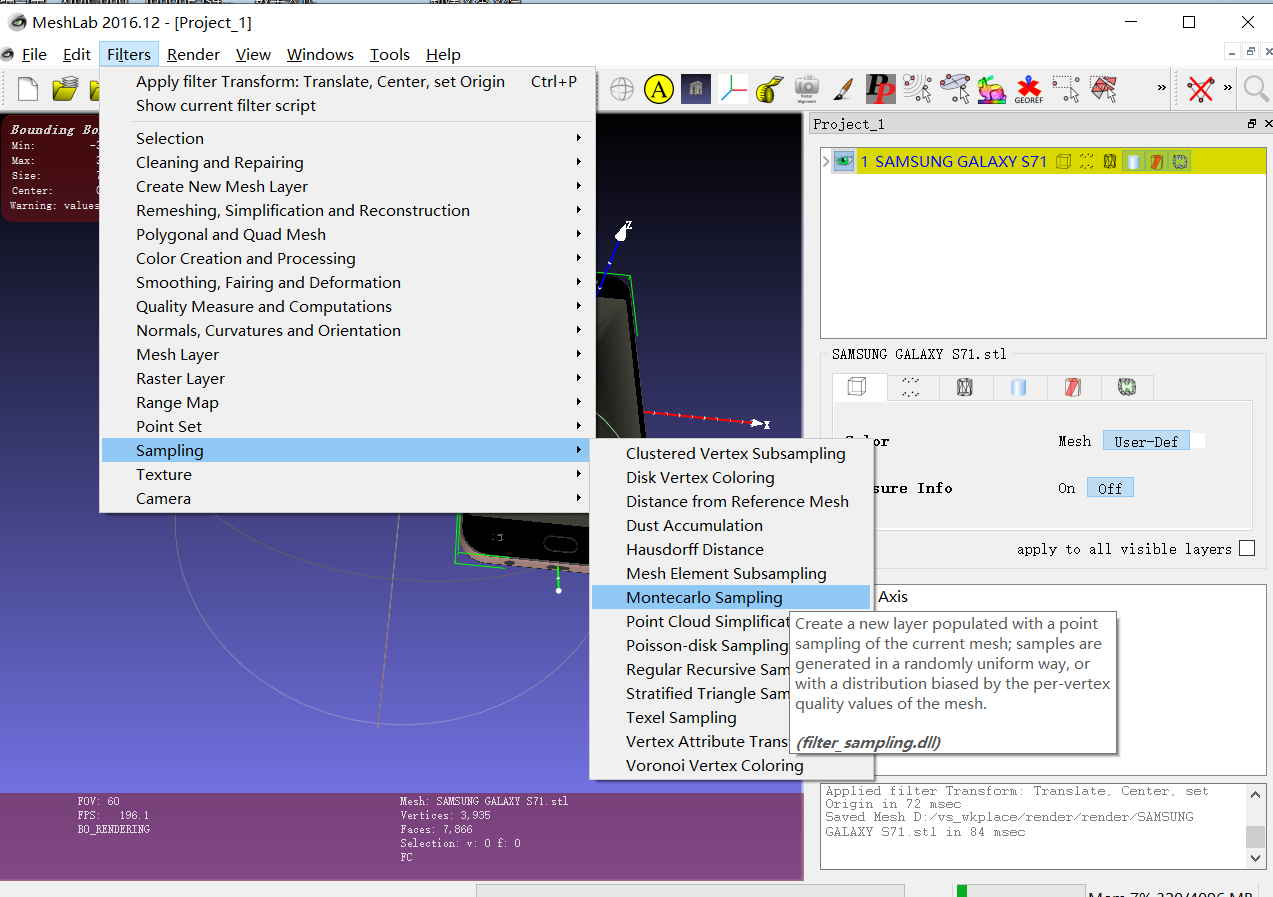Open Remeshing, Simplification and Reconstruction submenu

click(348, 210)
